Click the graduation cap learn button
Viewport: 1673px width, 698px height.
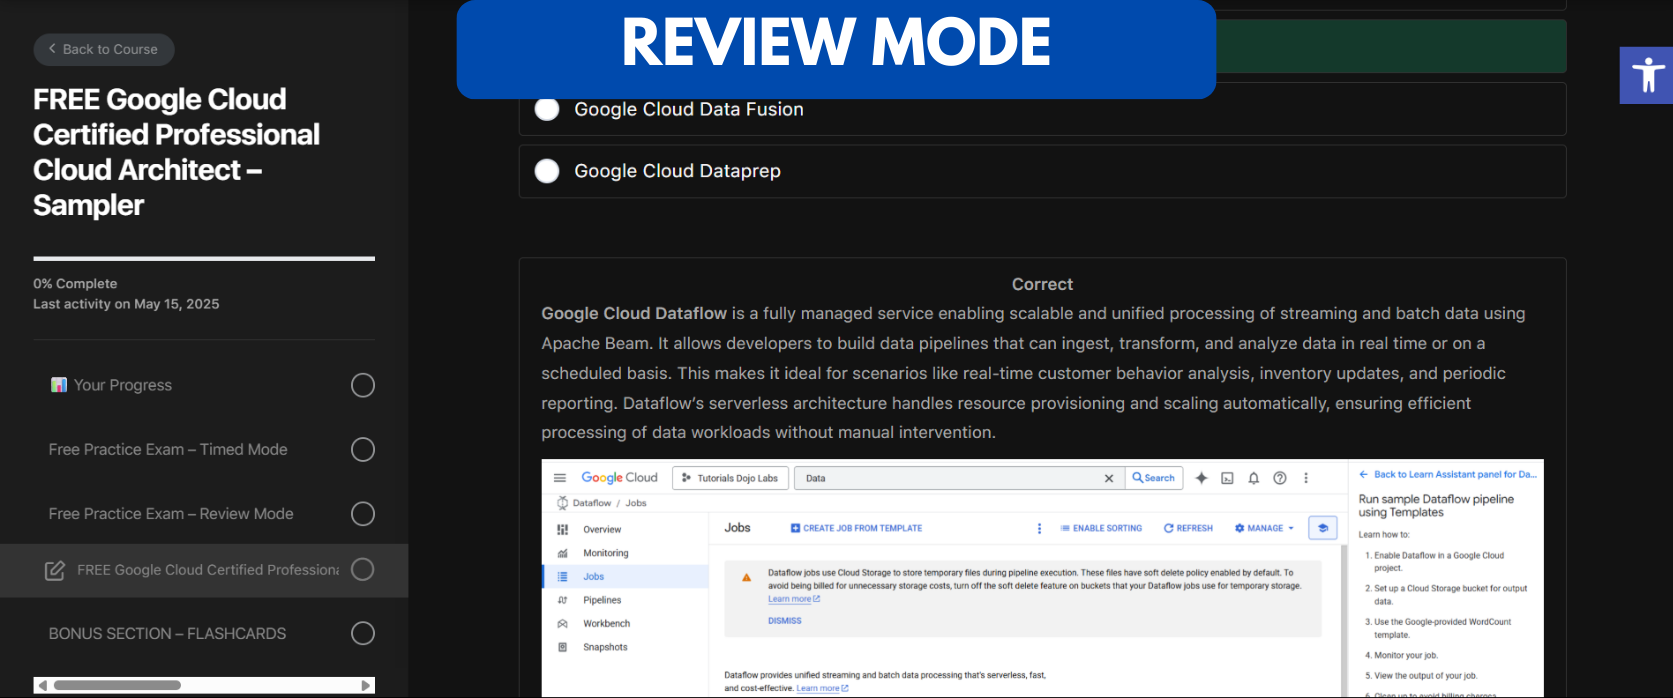[1323, 528]
